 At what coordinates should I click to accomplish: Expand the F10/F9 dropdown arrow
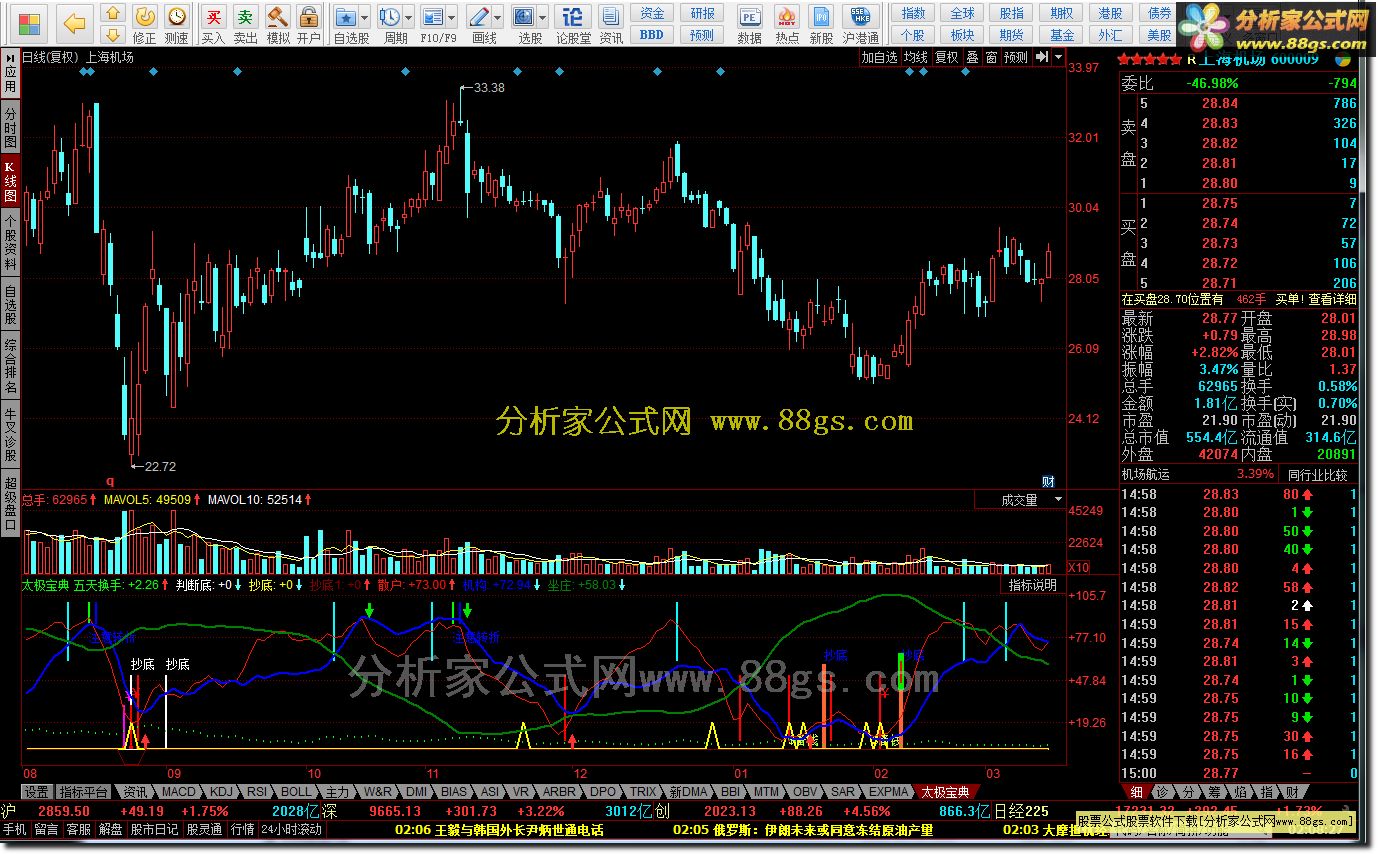pyautogui.click(x=452, y=18)
